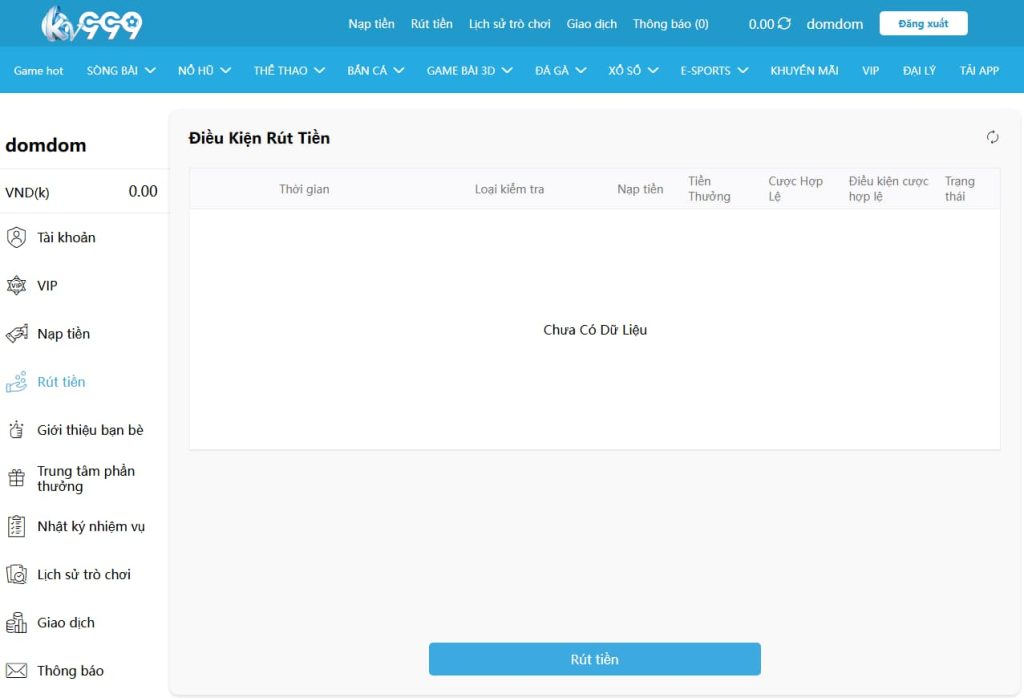Click the cards icon for Lịch sử trò chơi
The height and width of the screenshot is (698, 1024).
click(x=16, y=575)
